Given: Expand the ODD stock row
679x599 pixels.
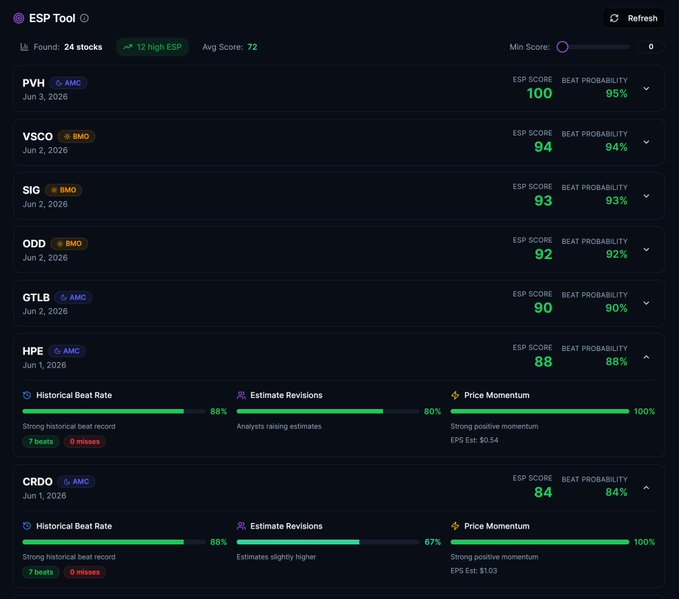Looking at the screenshot, I should point(646,249).
